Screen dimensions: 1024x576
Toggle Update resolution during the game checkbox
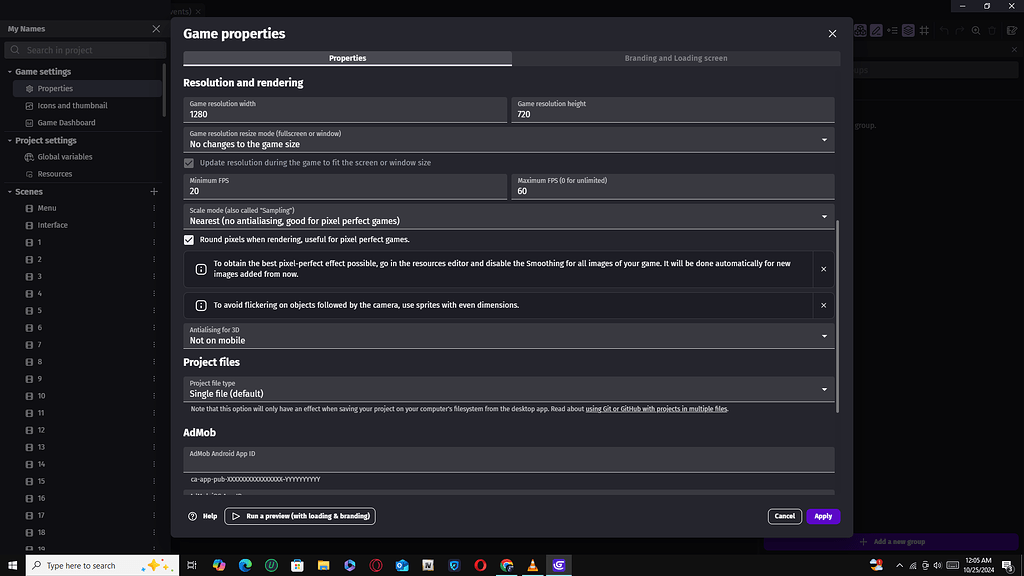[189, 162]
